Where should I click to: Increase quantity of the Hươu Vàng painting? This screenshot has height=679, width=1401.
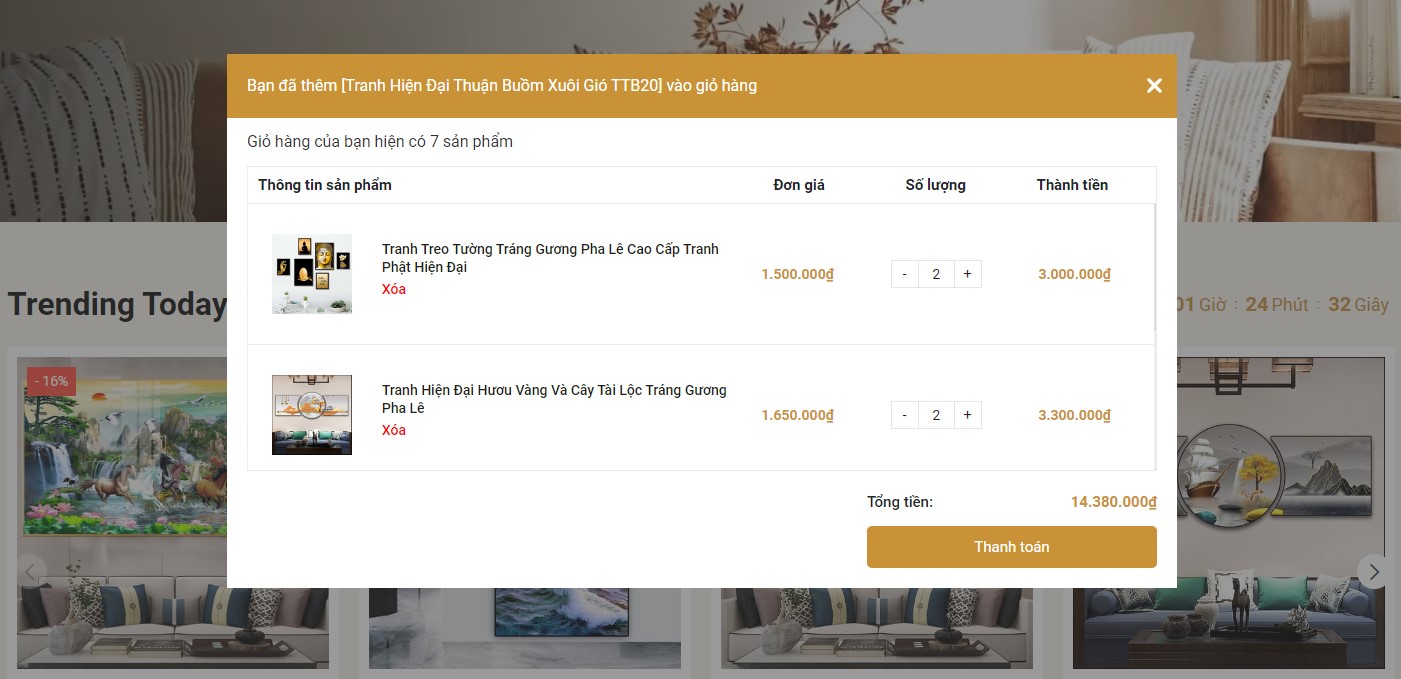(x=967, y=415)
